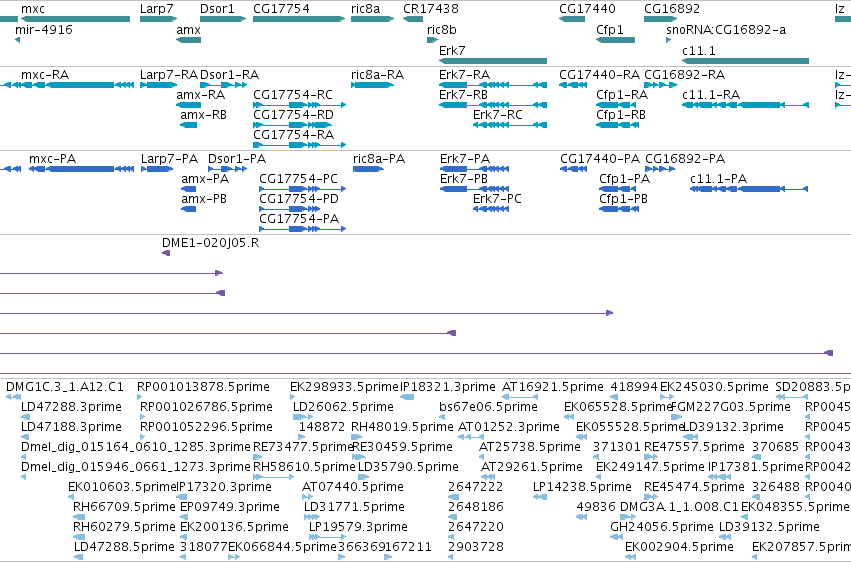Click the amx gene bar
851x562 pixels.
tap(188, 40)
